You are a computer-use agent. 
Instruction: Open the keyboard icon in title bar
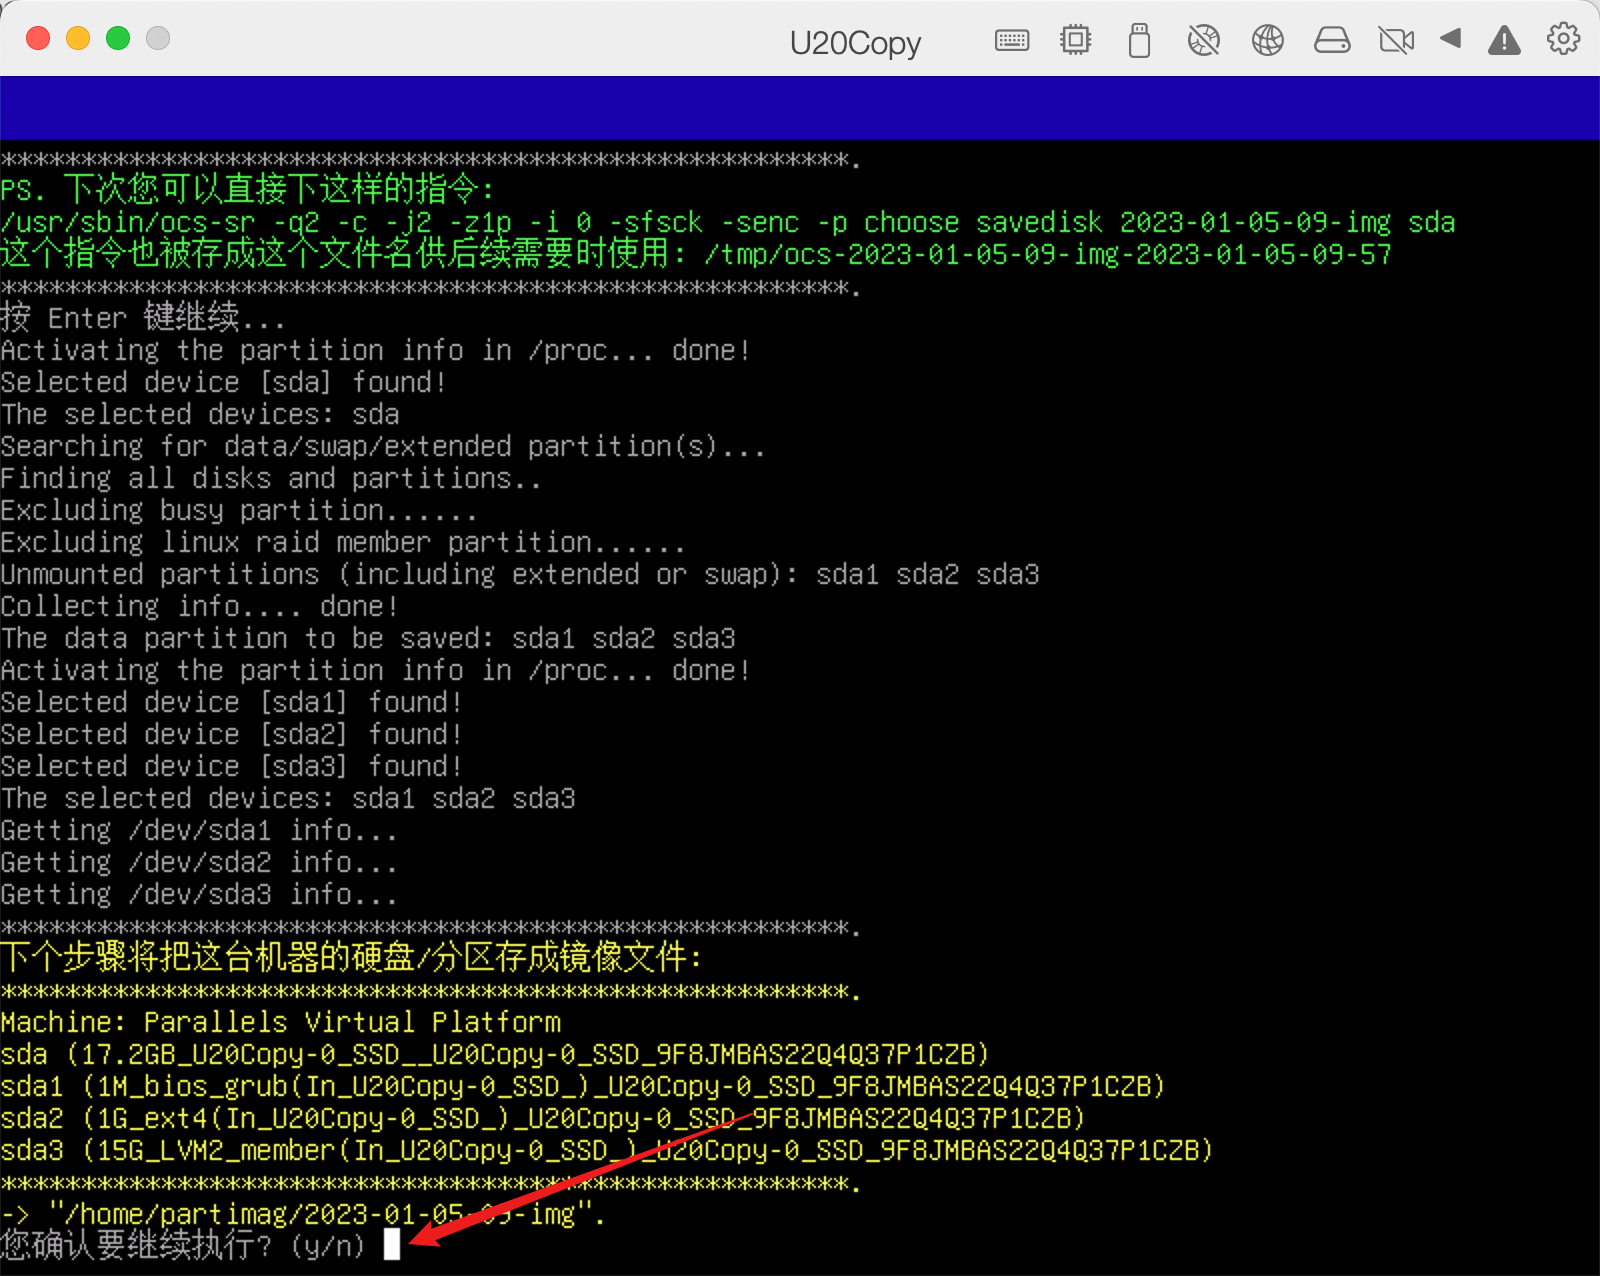[1012, 40]
